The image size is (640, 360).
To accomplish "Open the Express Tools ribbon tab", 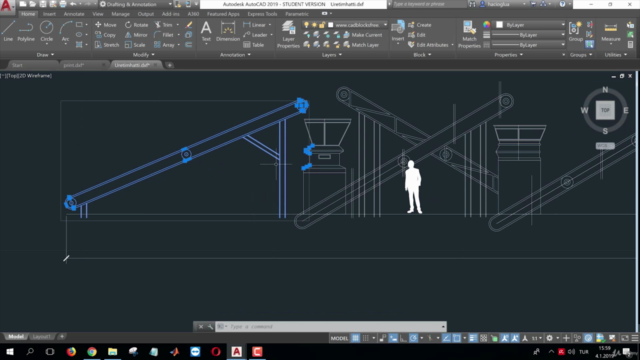I will [262, 14].
